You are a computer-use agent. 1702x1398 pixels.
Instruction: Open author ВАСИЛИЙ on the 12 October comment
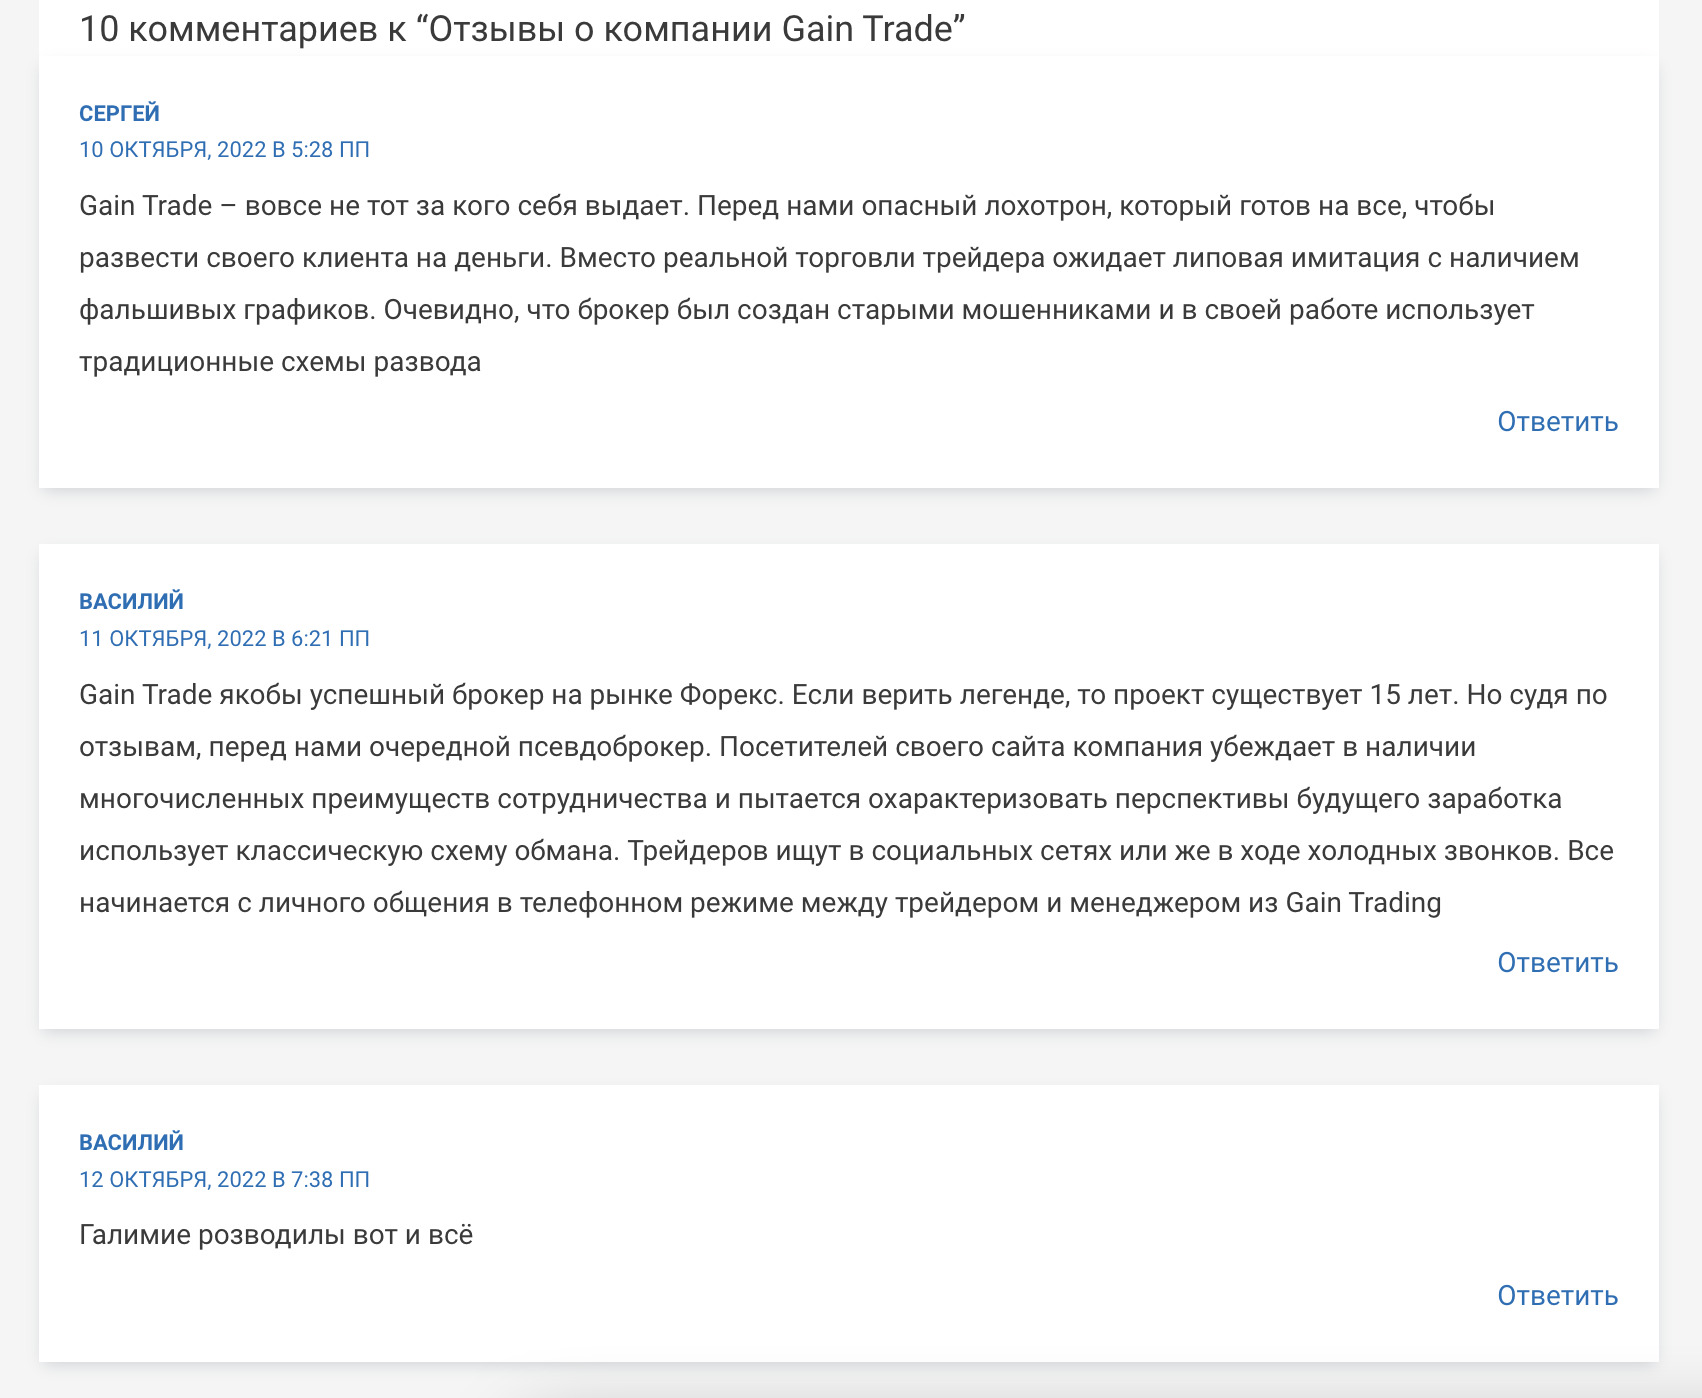pos(131,1143)
